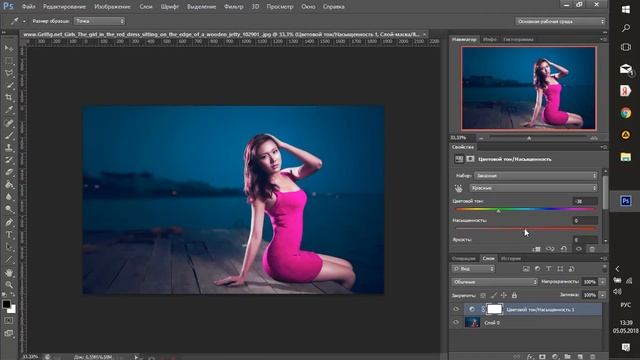
Task: Open the blend mode Обычные dropdown
Action: (495, 282)
